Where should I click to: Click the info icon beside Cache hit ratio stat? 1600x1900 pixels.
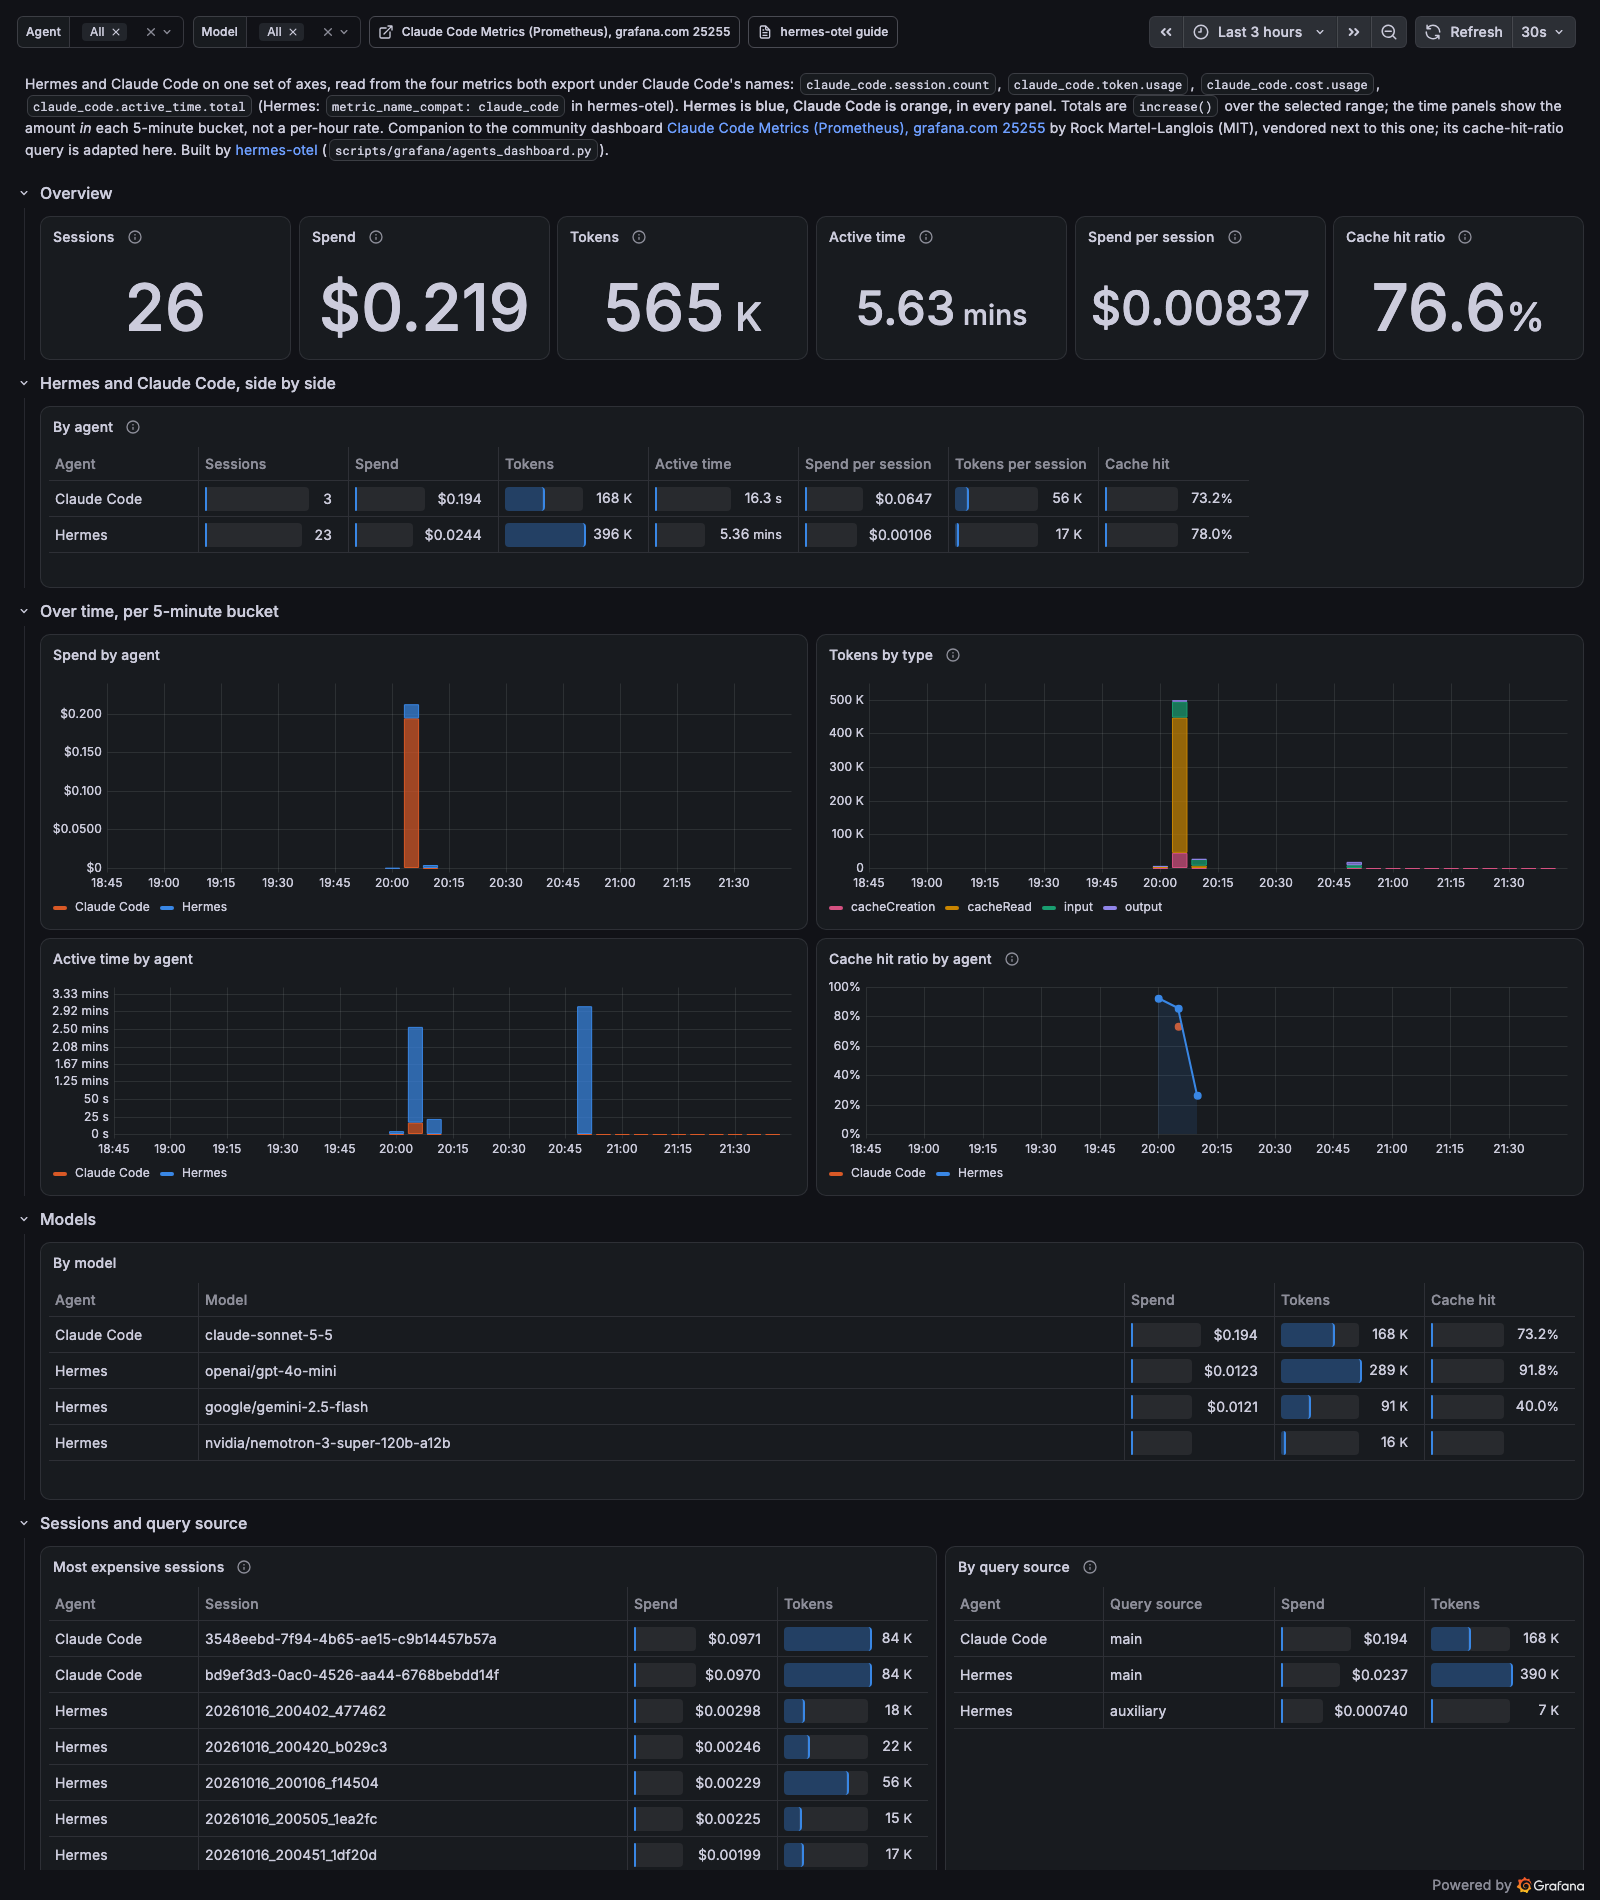(x=1465, y=237)
